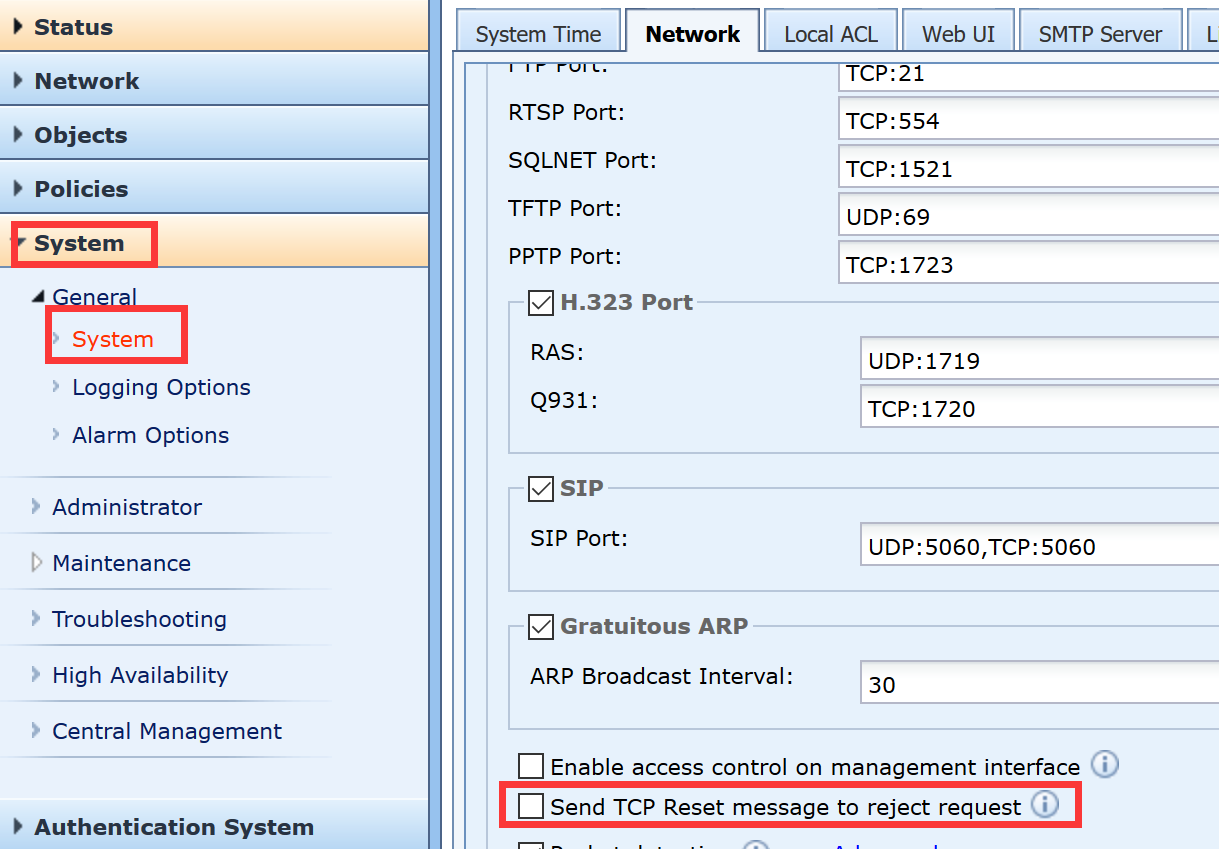Expand the Status section
The image size is (1219, 849).
click(73, 27)
